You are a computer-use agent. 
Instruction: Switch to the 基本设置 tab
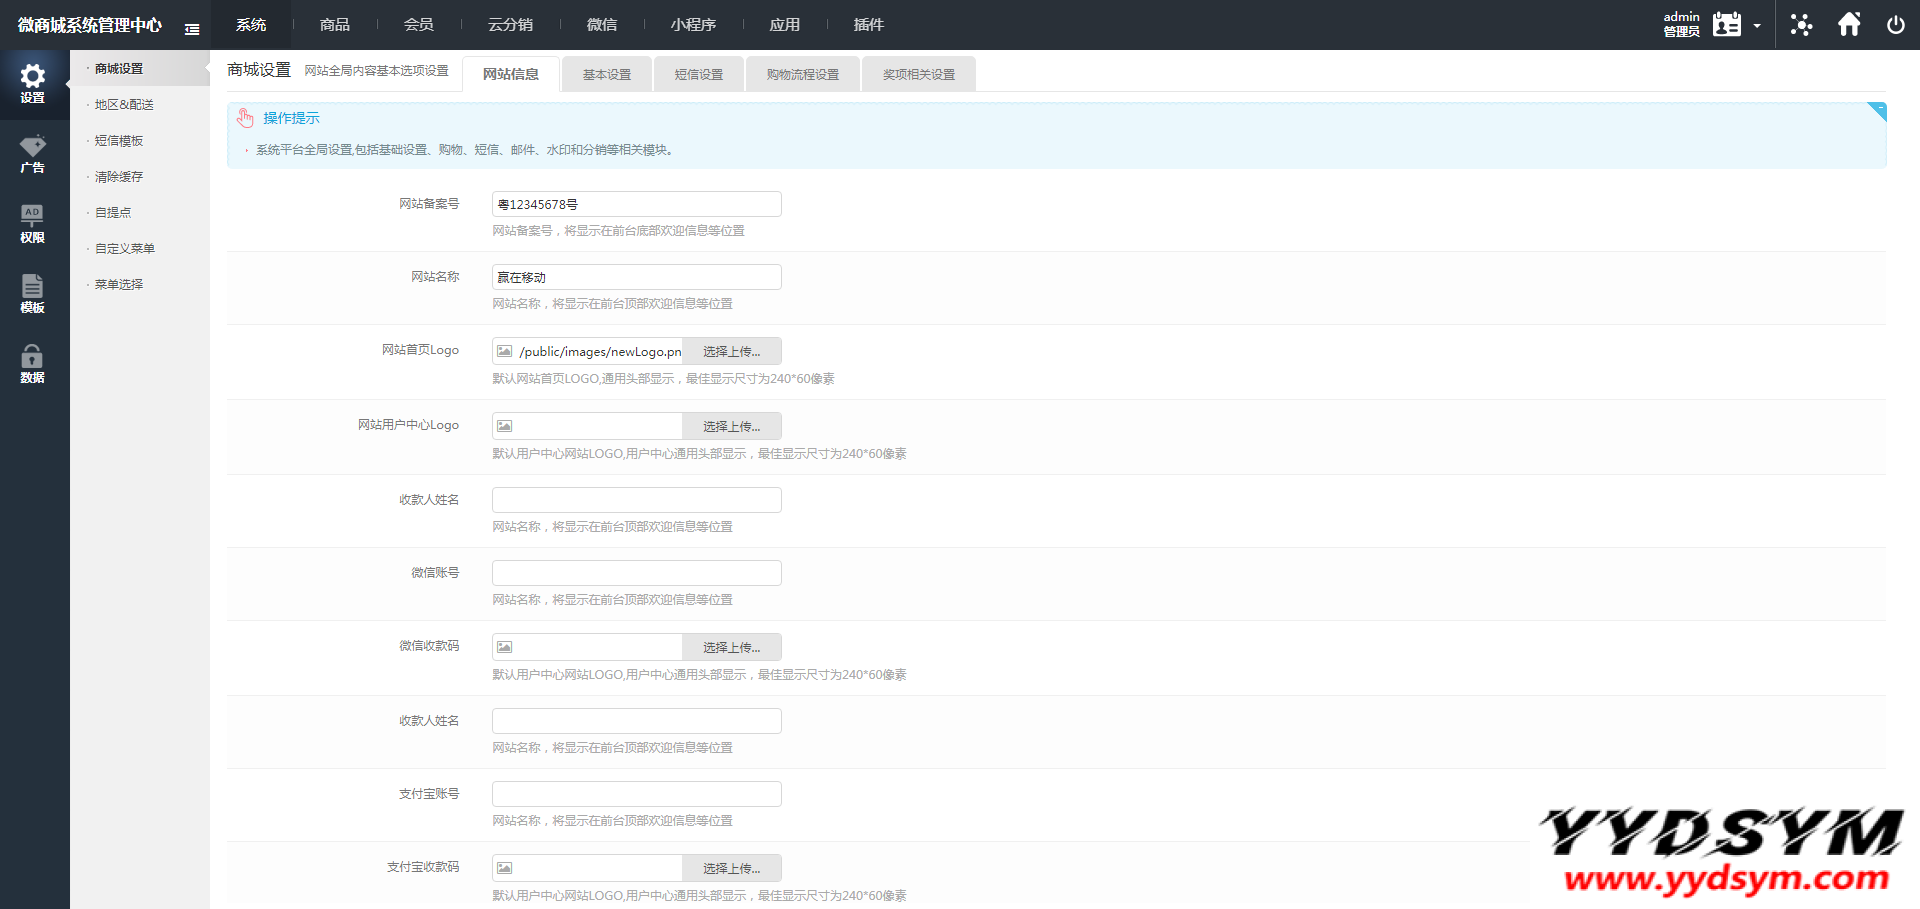[x=607, y=75]
